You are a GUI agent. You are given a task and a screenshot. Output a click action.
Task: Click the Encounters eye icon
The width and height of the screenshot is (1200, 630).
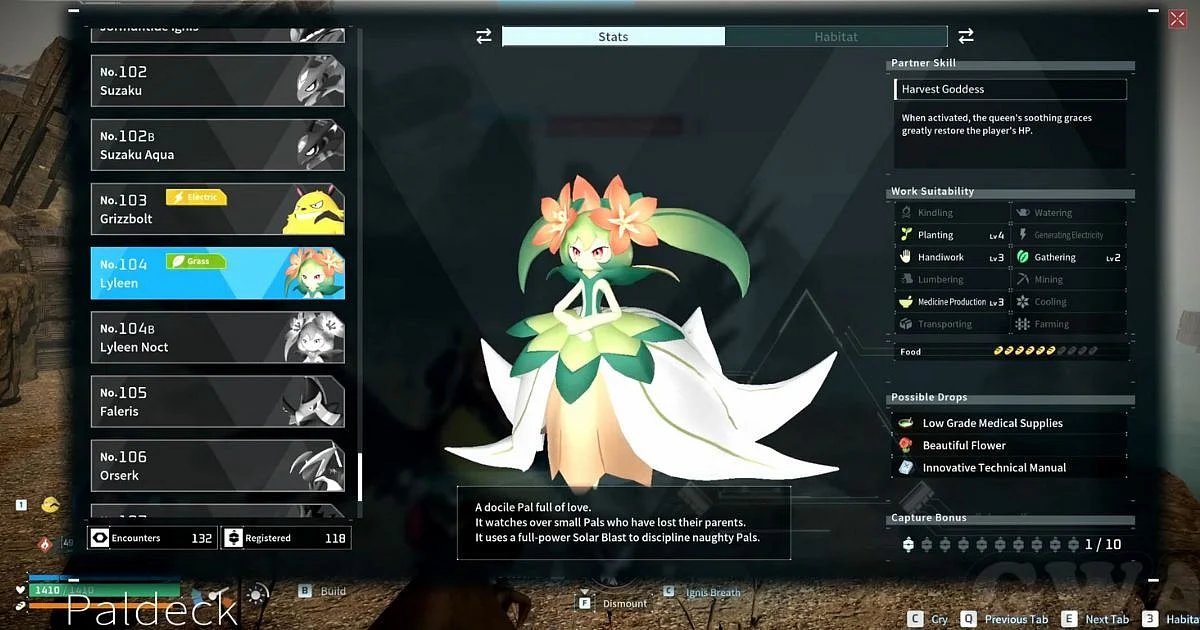(x=99, y=538)
